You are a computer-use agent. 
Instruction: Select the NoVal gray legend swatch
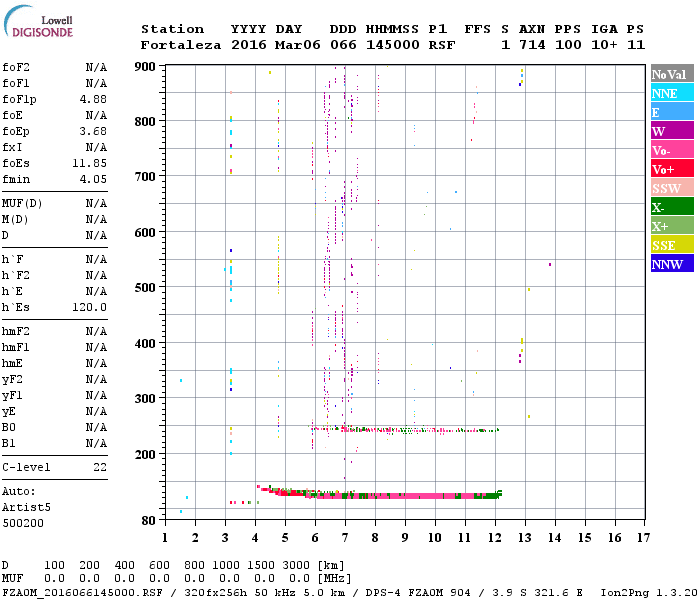(x=672, y=74)
